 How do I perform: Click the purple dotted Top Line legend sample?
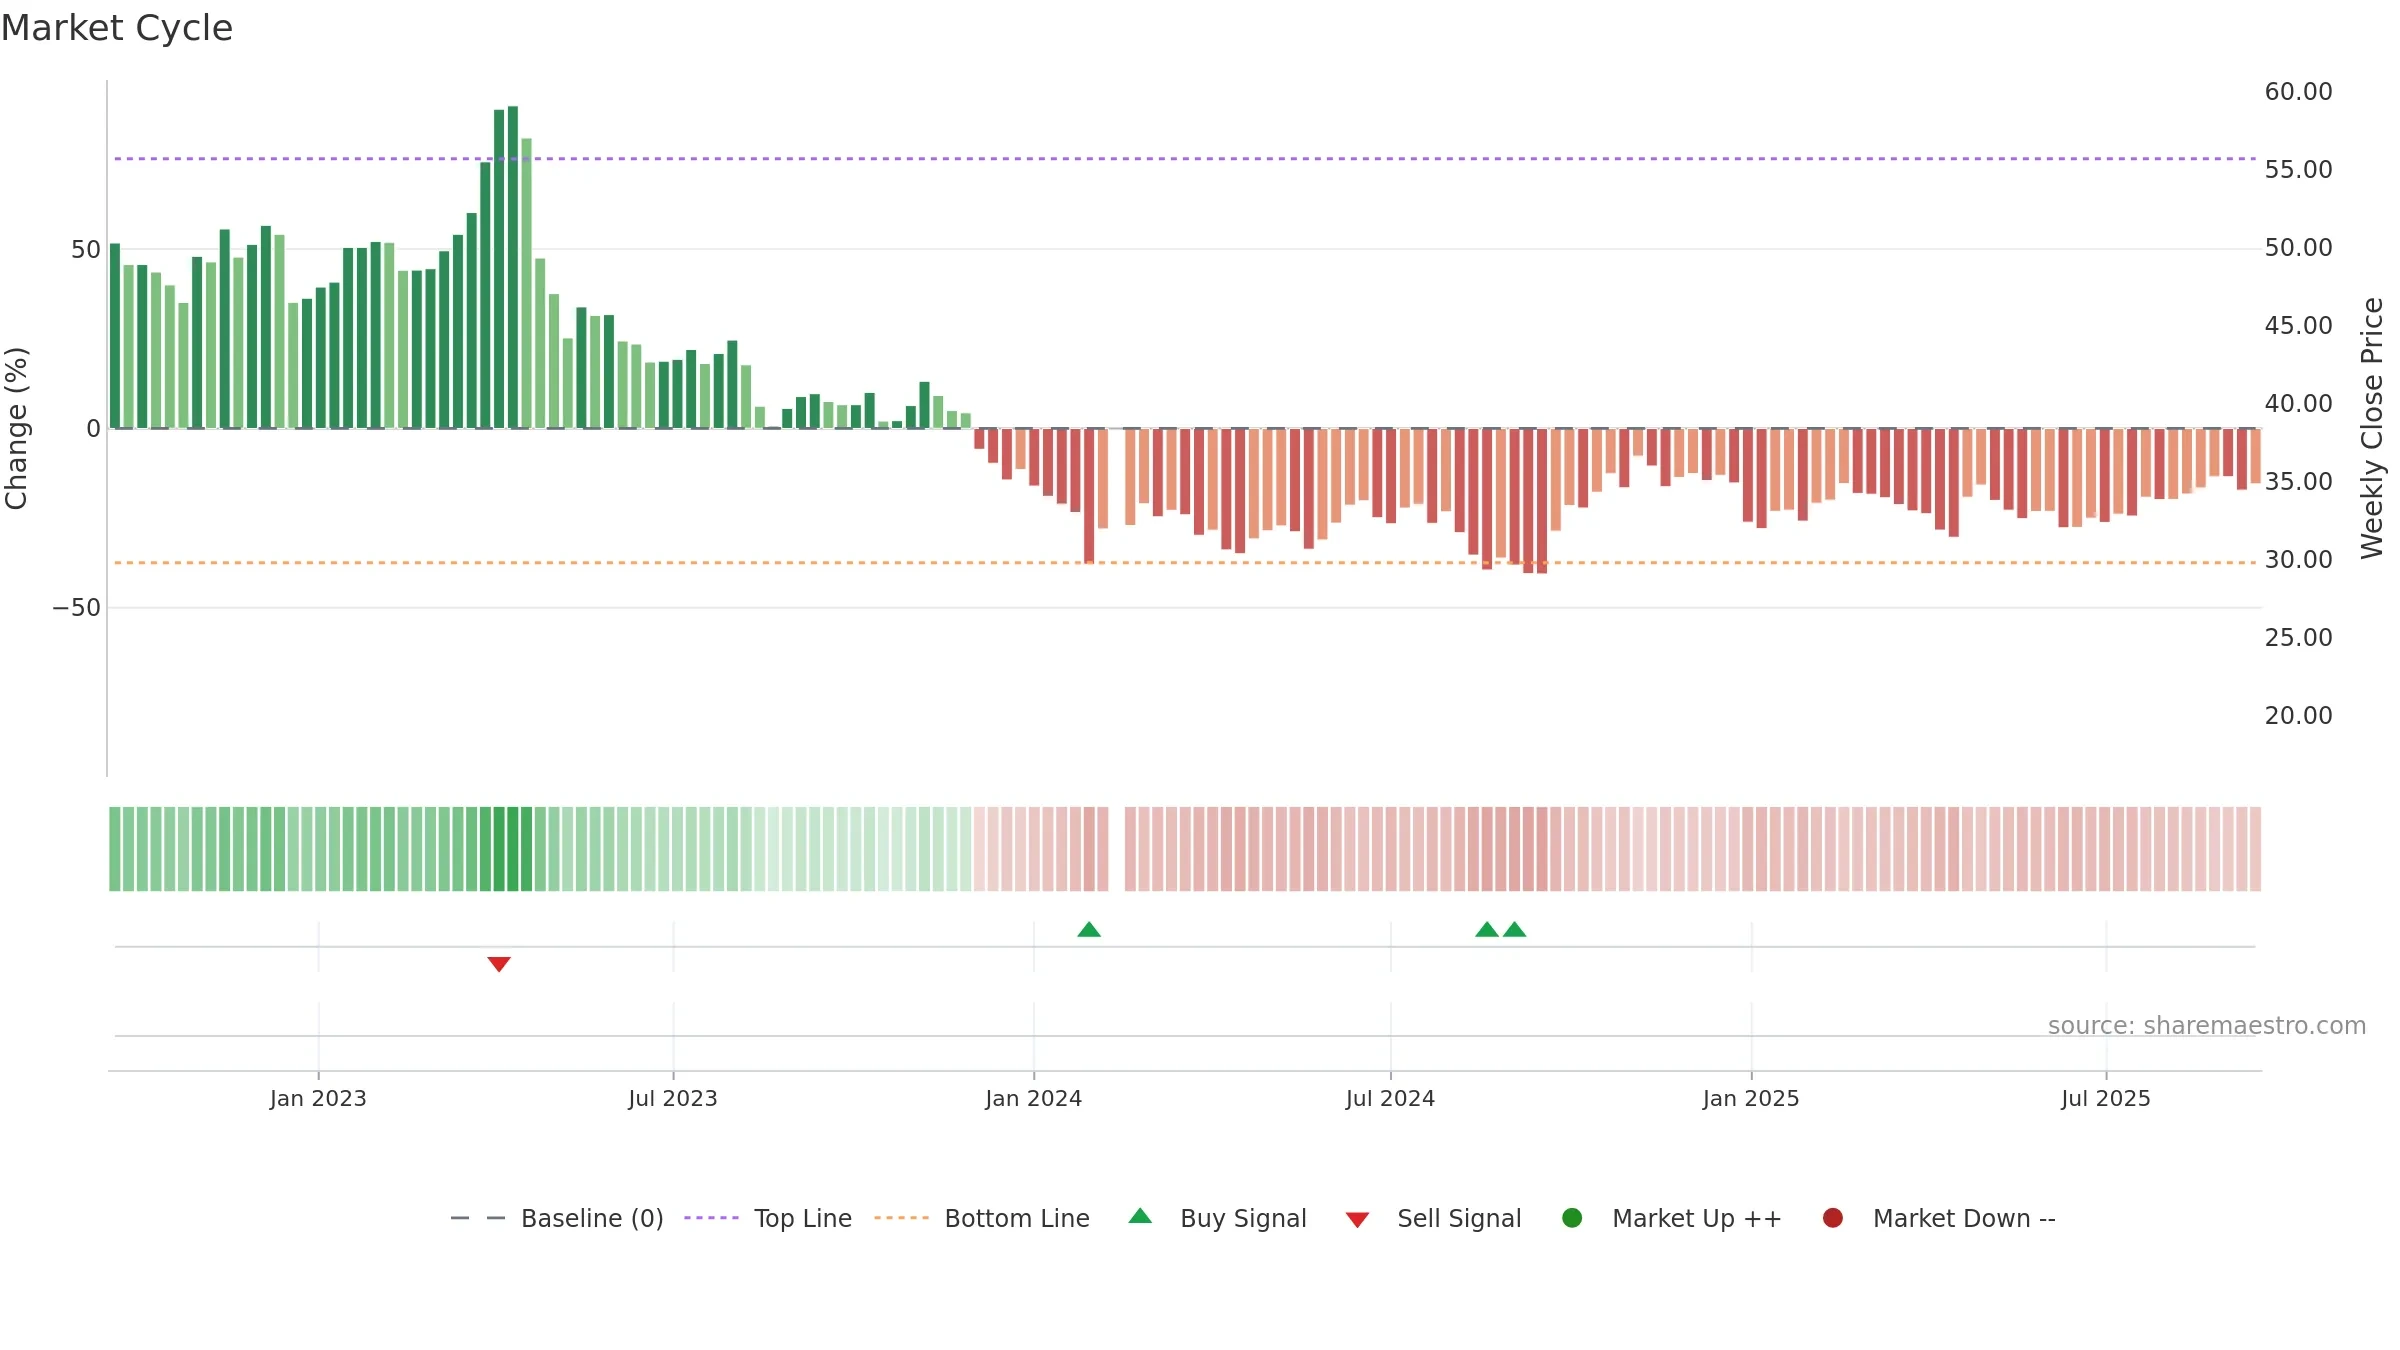(x=711, y=1218)
